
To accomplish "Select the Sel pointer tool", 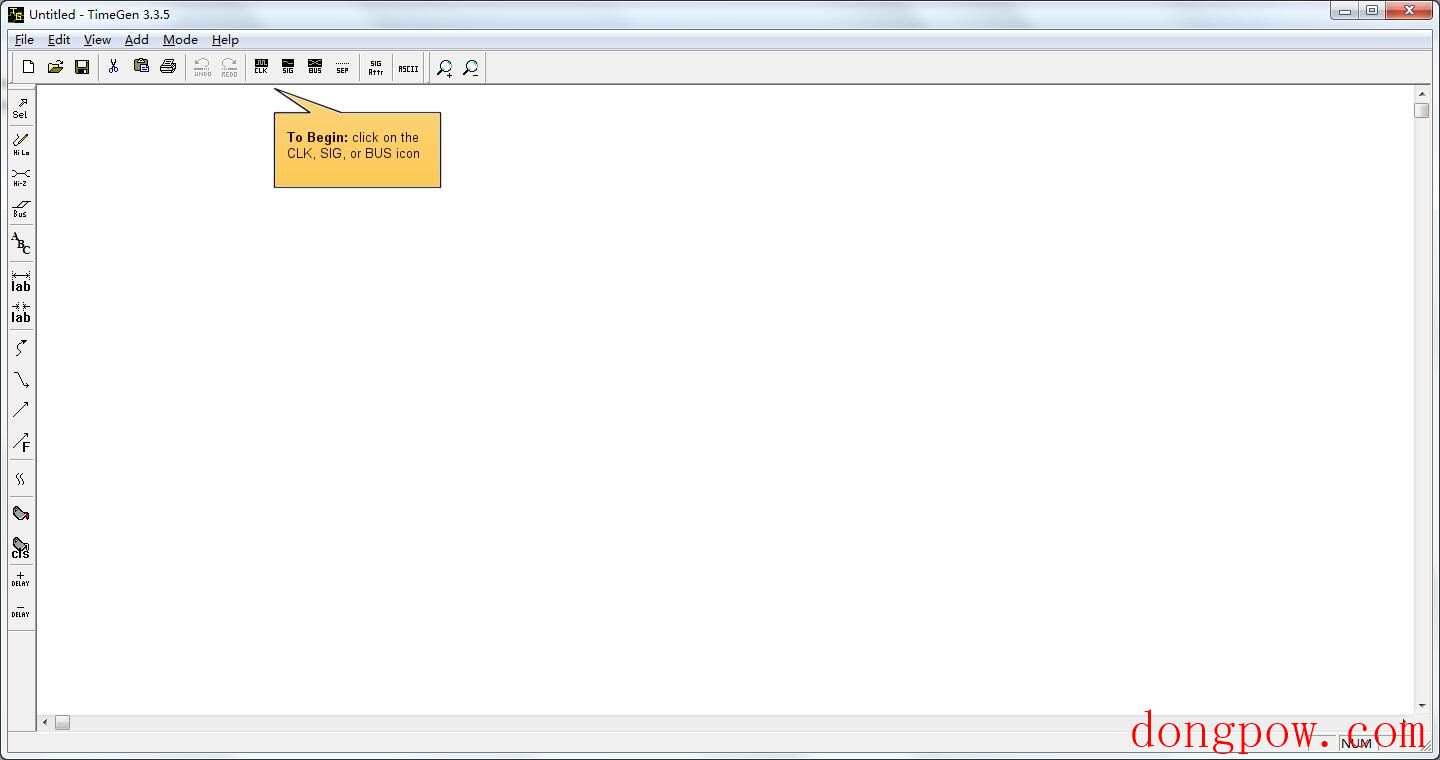I will pyautogui.click(x=20, y=108).
